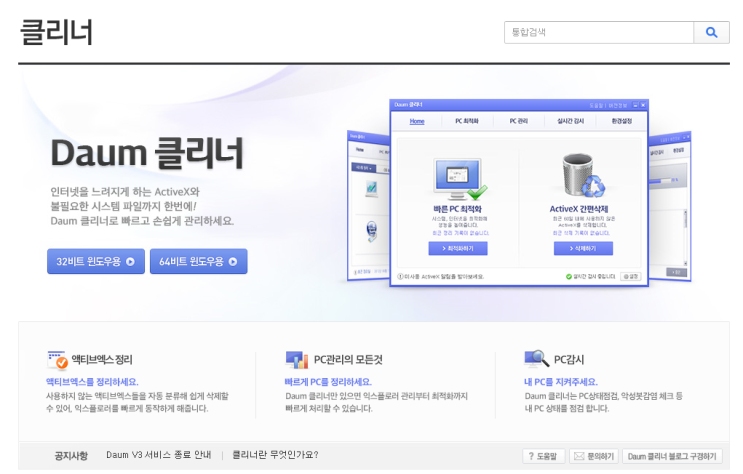Click the arrow icon in 64비트 button
Screen dimensions: 743x474
point(233,262)
